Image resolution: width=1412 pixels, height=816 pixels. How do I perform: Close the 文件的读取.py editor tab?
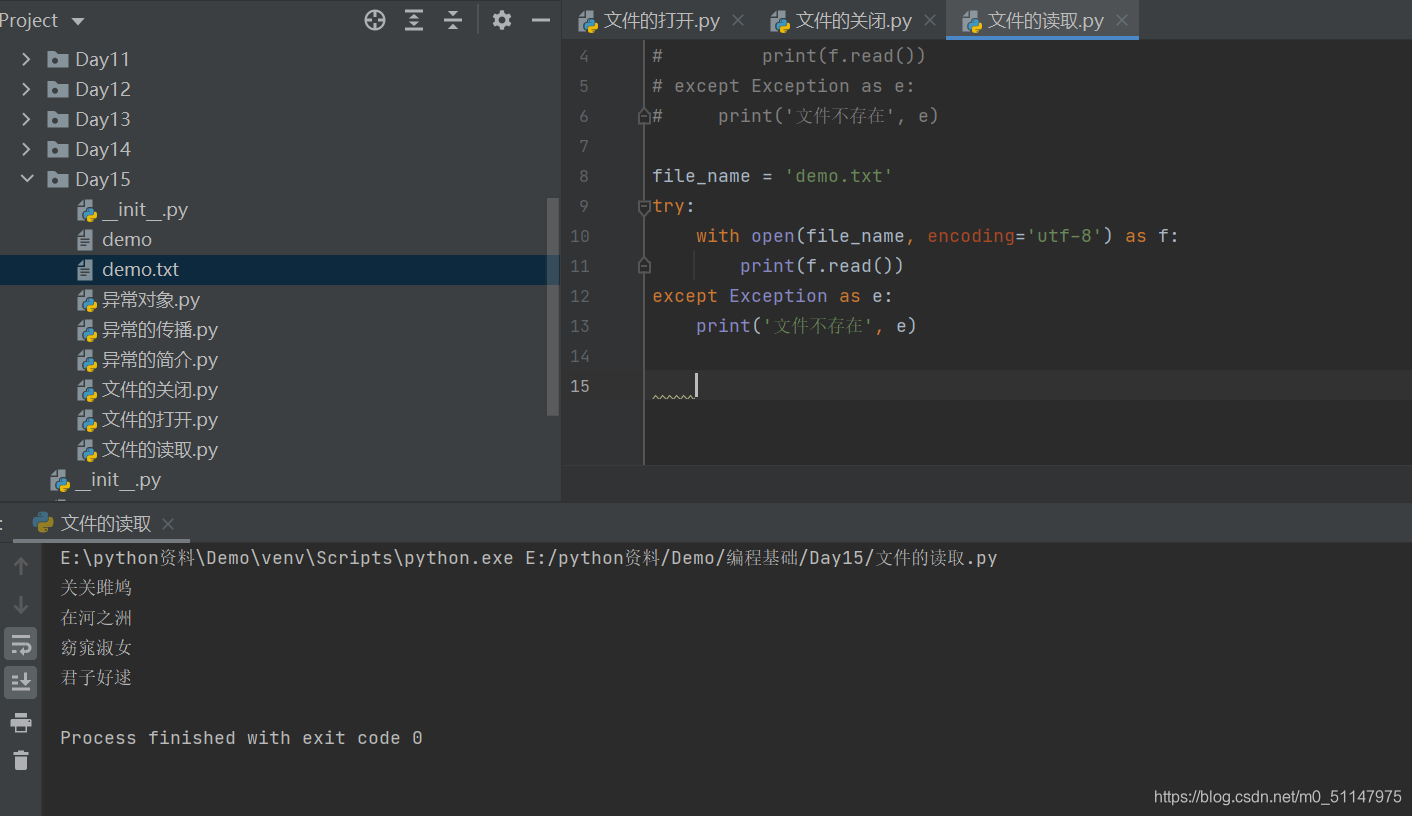click(x=1122, y=20)
